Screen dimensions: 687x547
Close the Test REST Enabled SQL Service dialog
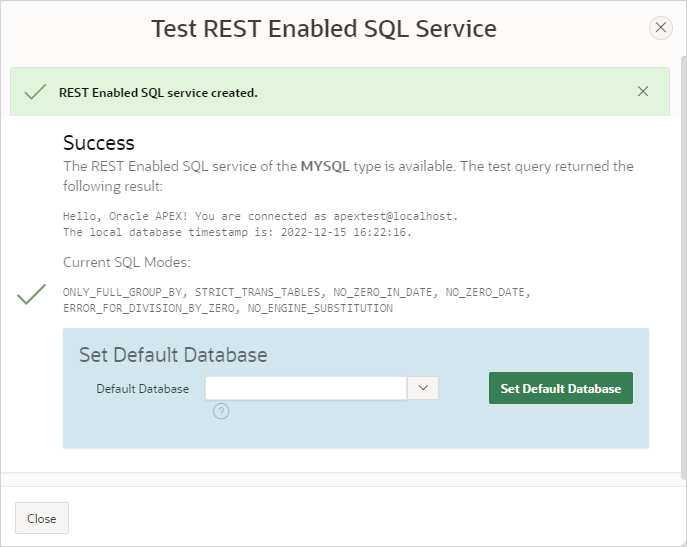pos(660,28)
